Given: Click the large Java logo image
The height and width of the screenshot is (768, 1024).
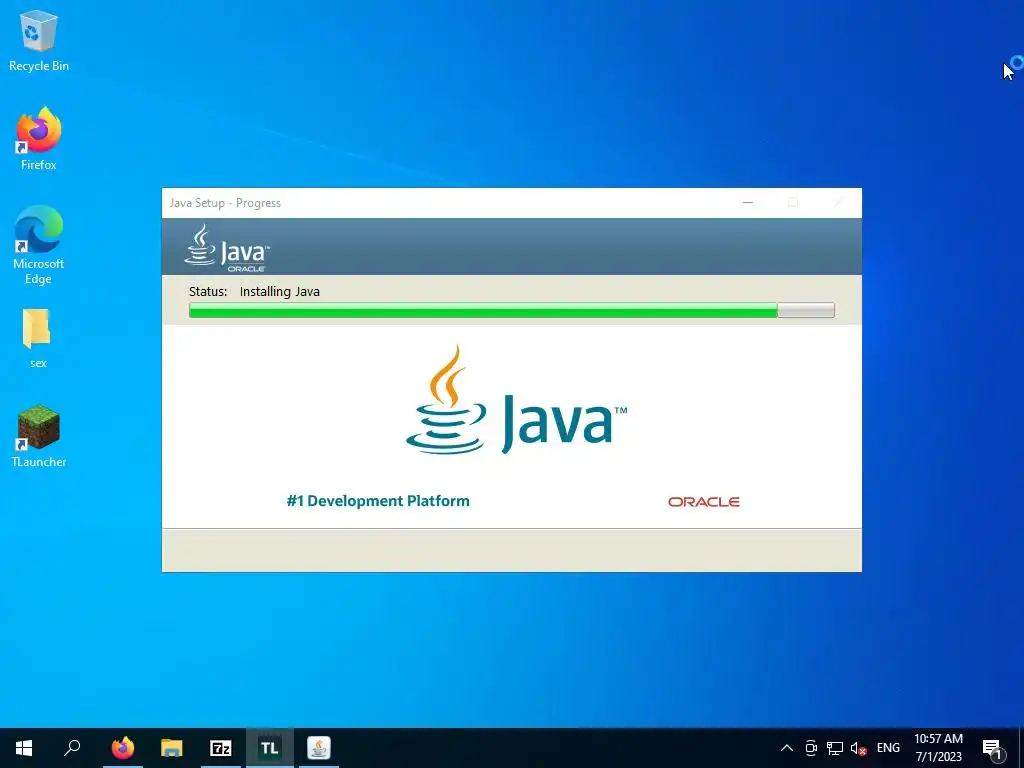Looking at the screenshot, I should [x=516, y=400].
